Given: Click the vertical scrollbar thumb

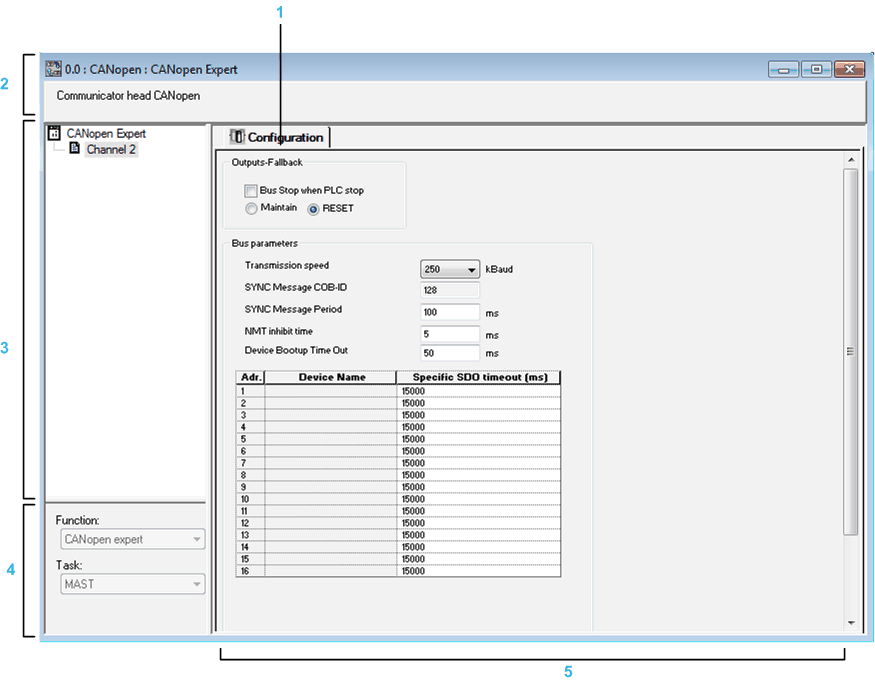Looking at the screenshot, I should 850,352.
